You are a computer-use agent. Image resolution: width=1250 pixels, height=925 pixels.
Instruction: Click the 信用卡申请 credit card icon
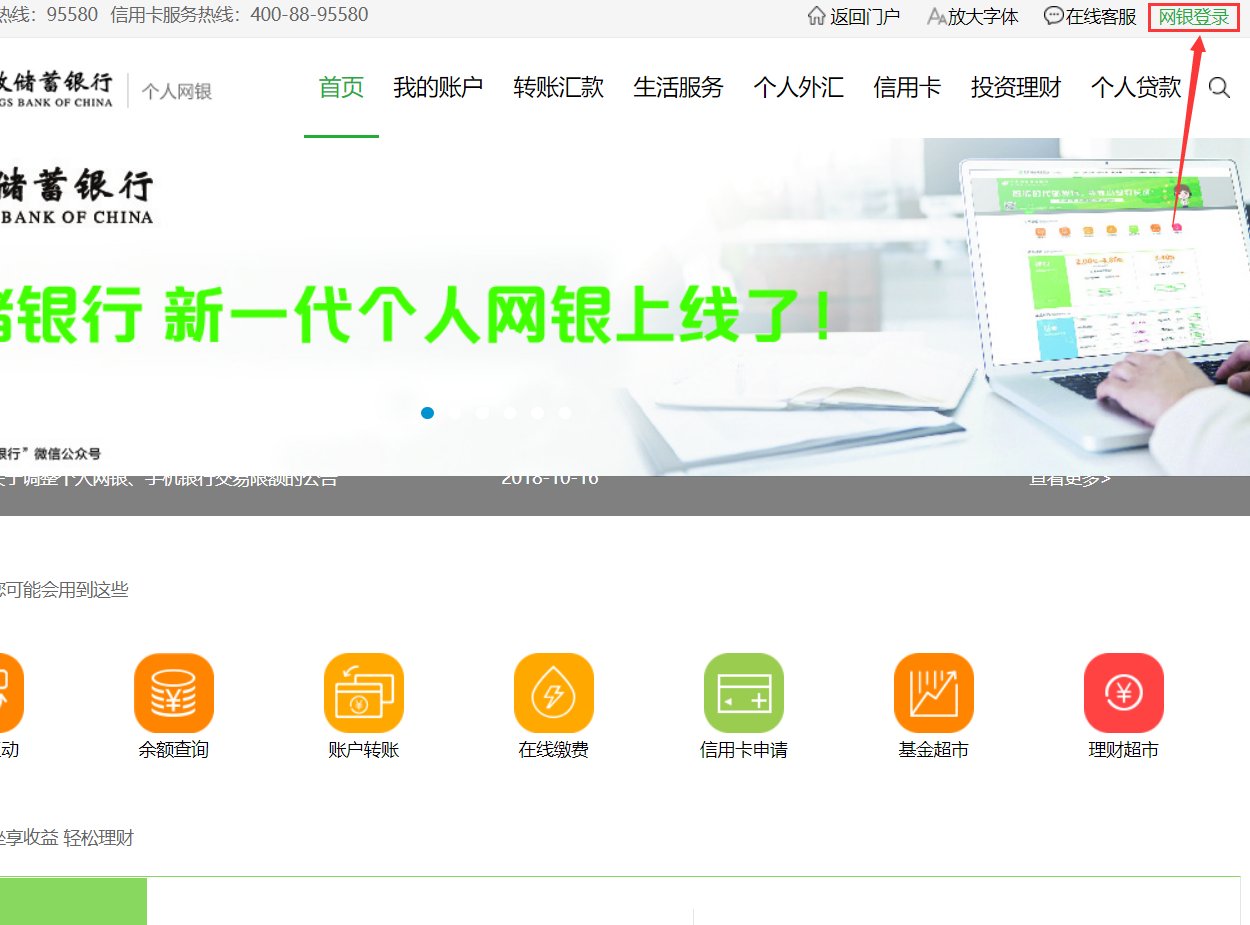pyautogui.click(x=743, y=692)
